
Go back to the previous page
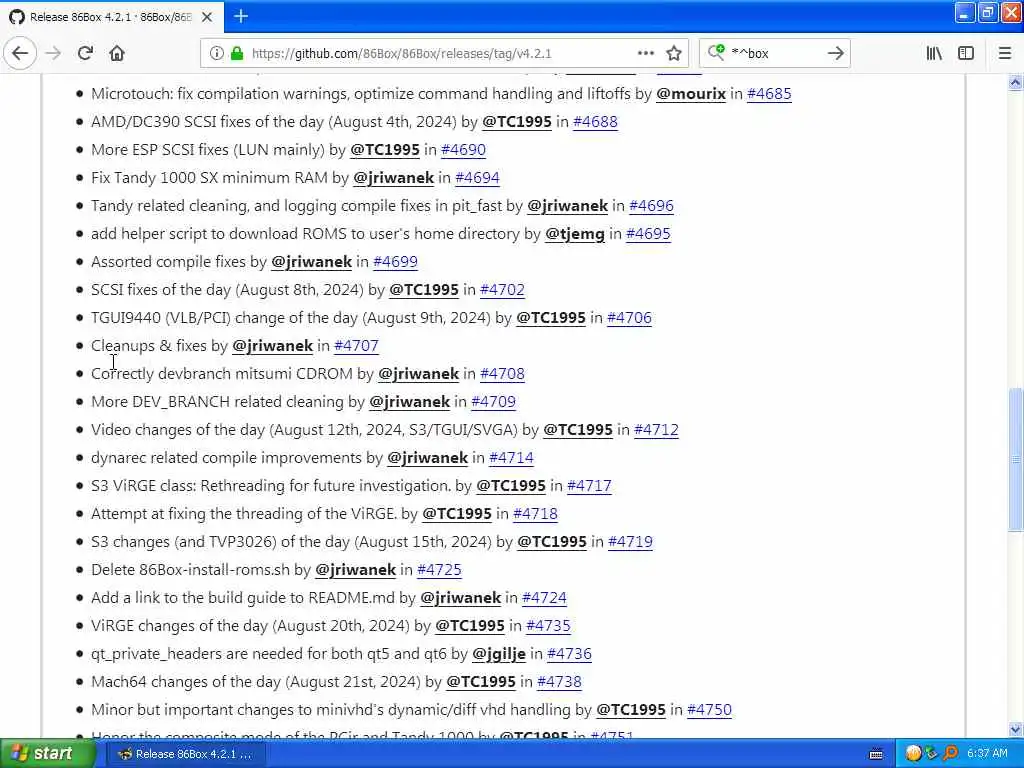point(20,54)
